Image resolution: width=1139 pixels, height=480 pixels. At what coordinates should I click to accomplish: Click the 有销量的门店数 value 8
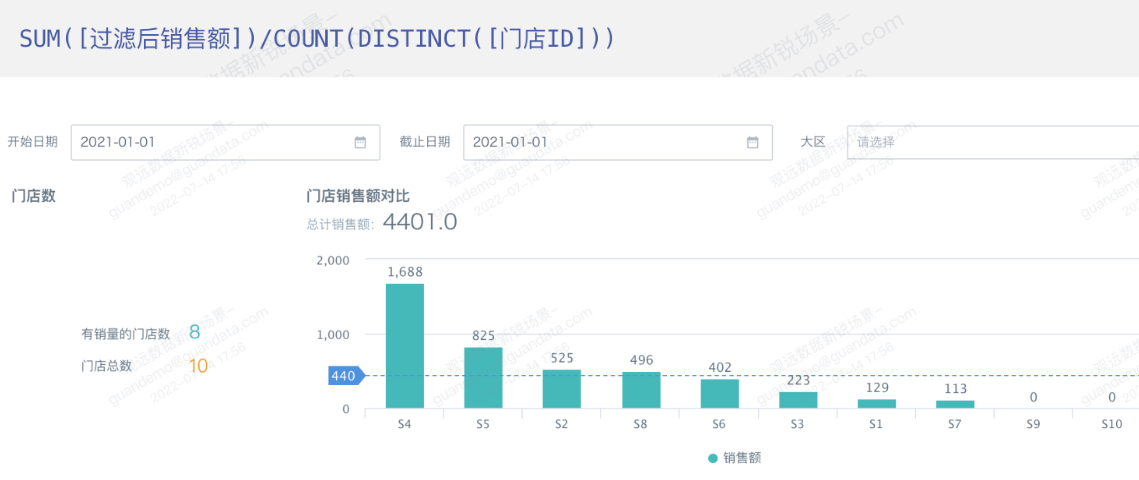(194, 333)
